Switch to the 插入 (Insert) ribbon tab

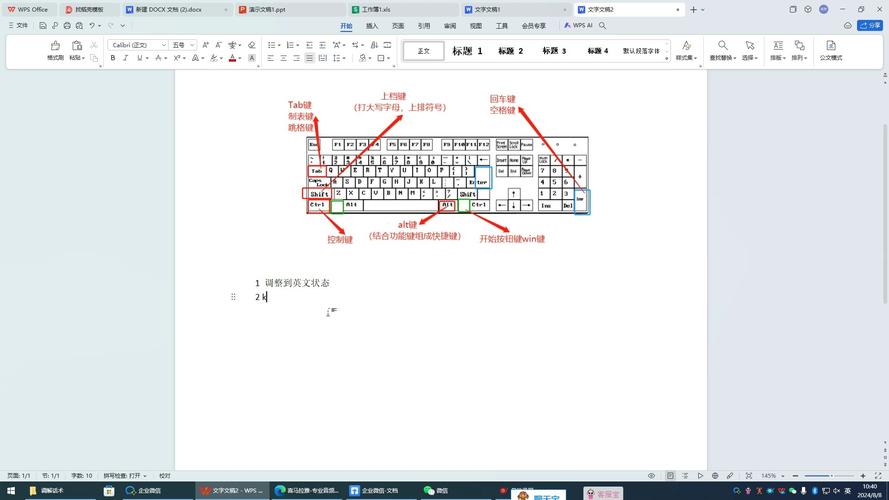tap(372, 26)
